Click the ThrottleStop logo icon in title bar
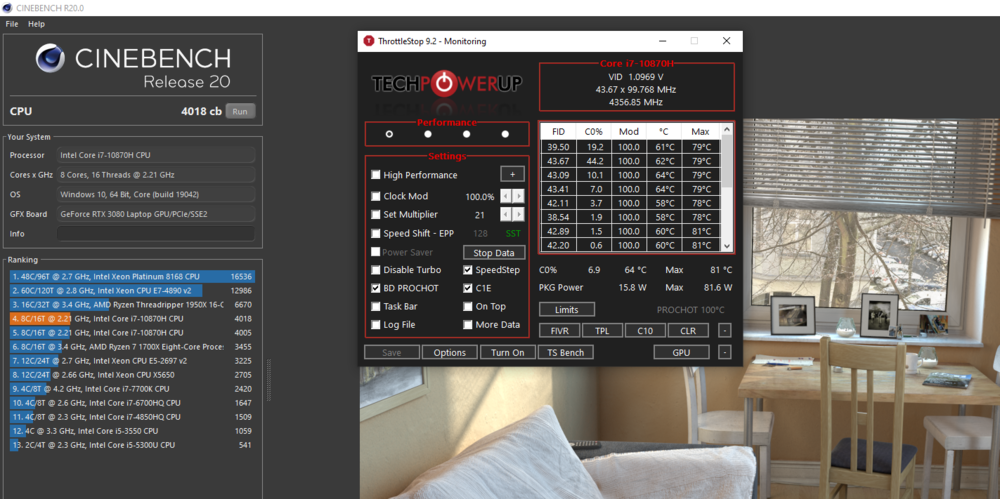The image size is (1000, 499). 369,41
